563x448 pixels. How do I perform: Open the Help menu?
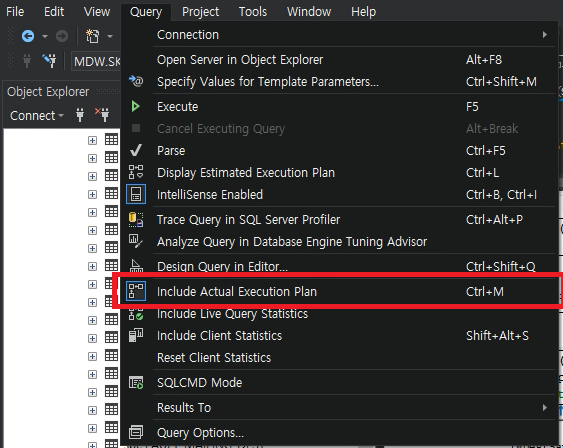(x=363, y=12)
